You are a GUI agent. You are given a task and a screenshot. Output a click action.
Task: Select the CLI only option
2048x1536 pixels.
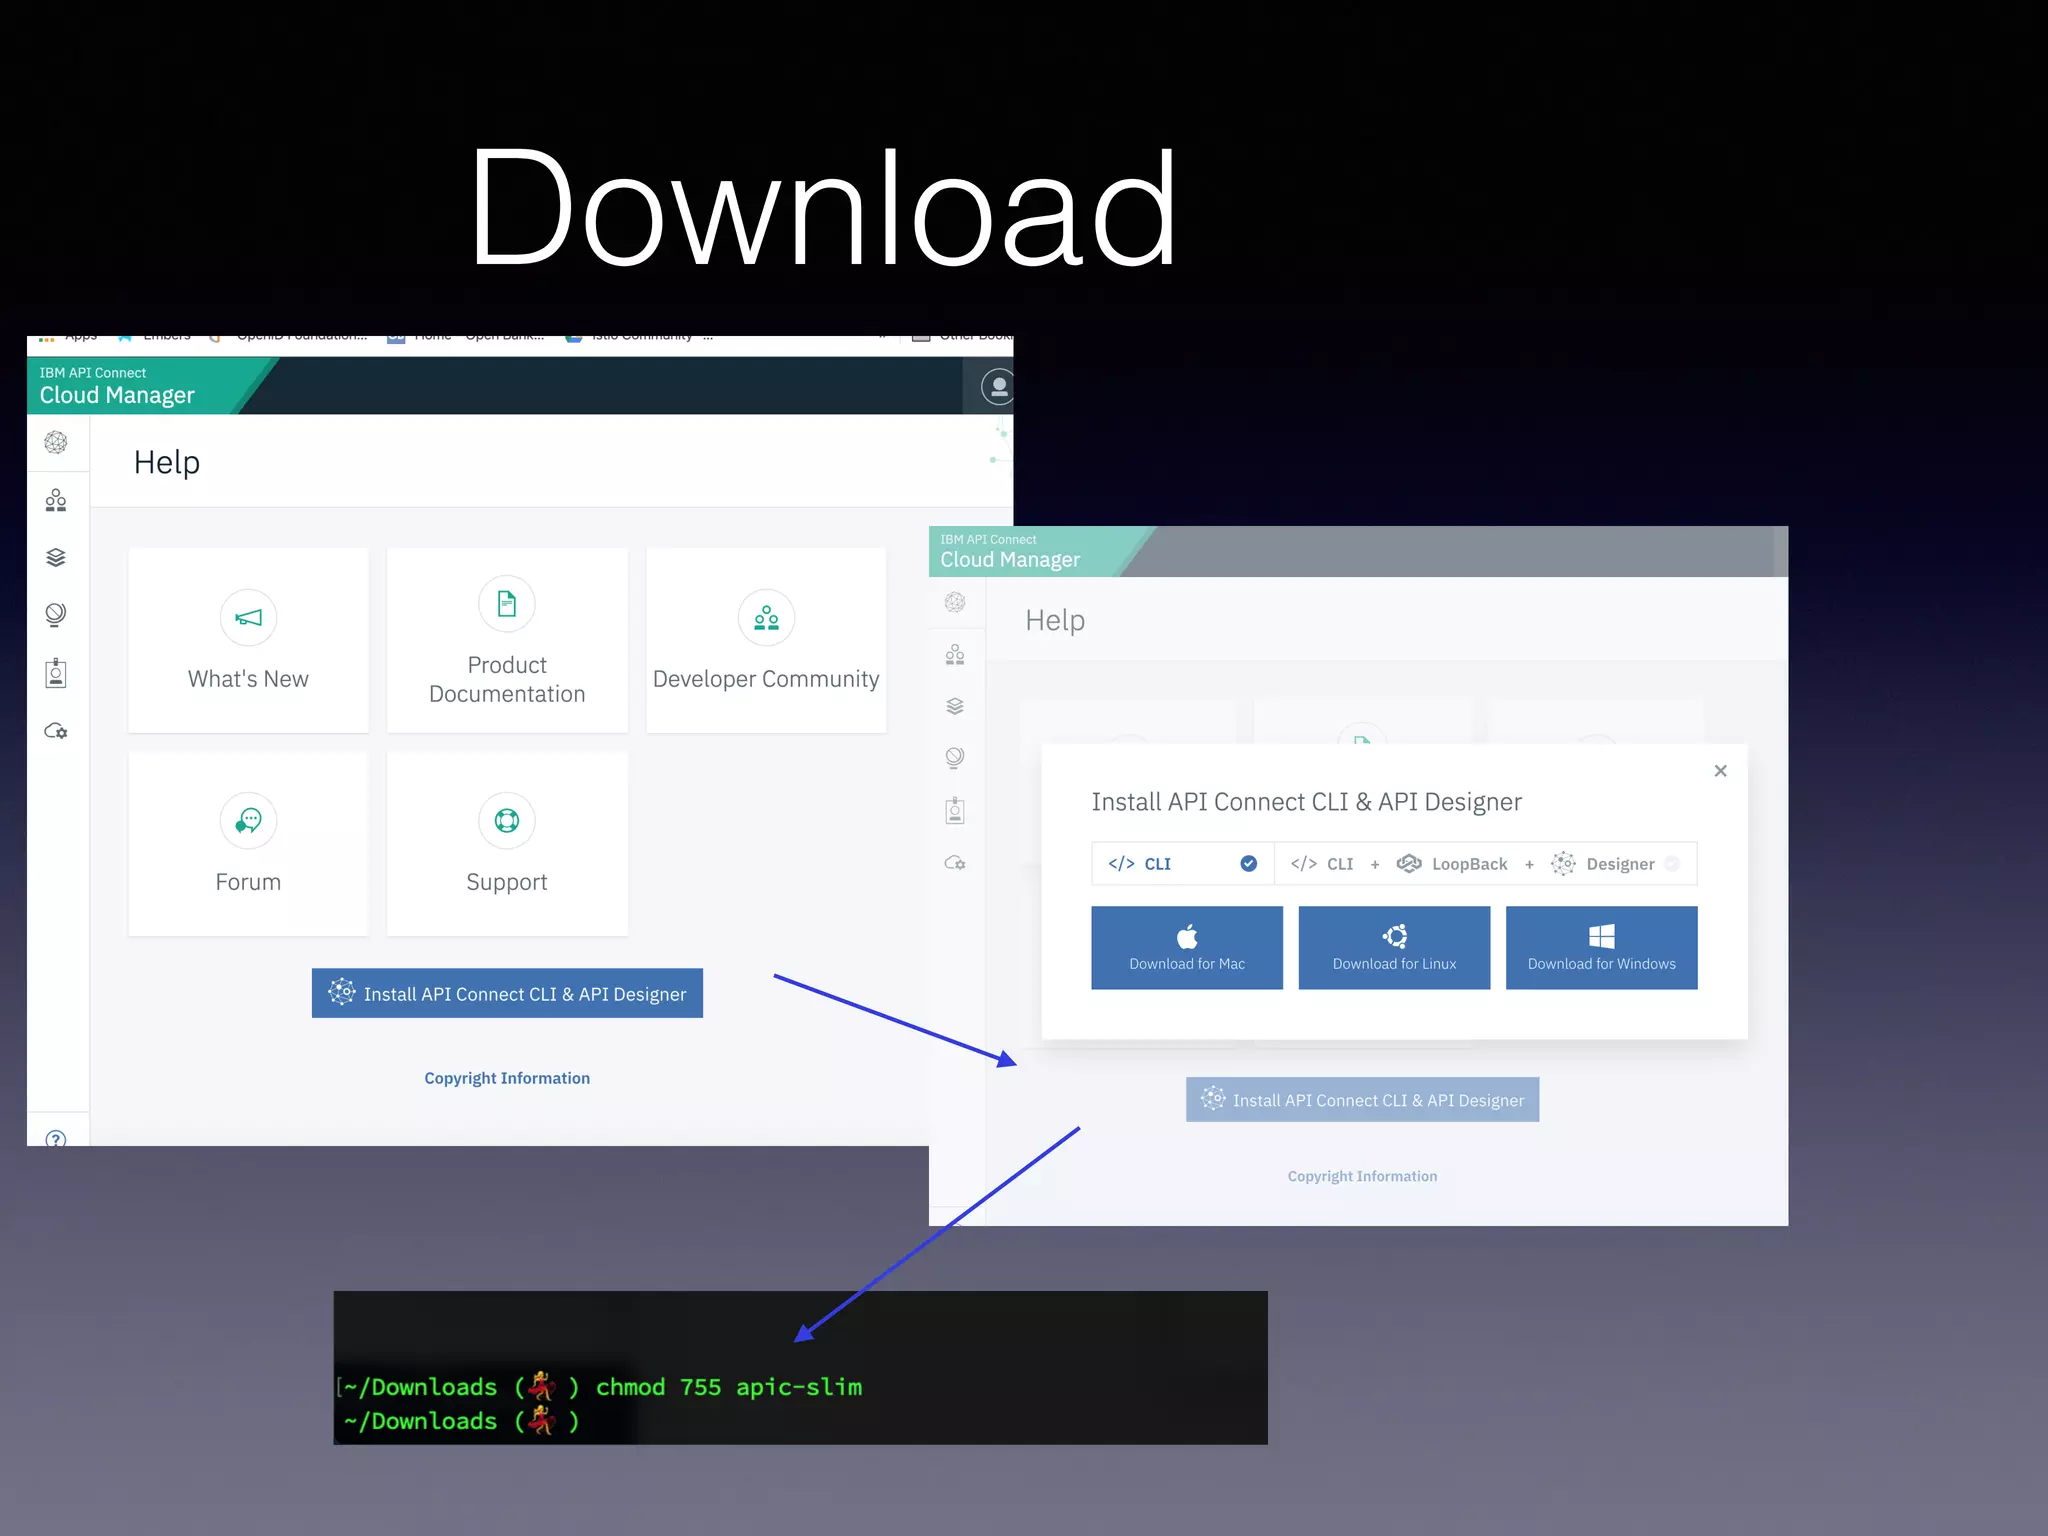click(1183, 864)
